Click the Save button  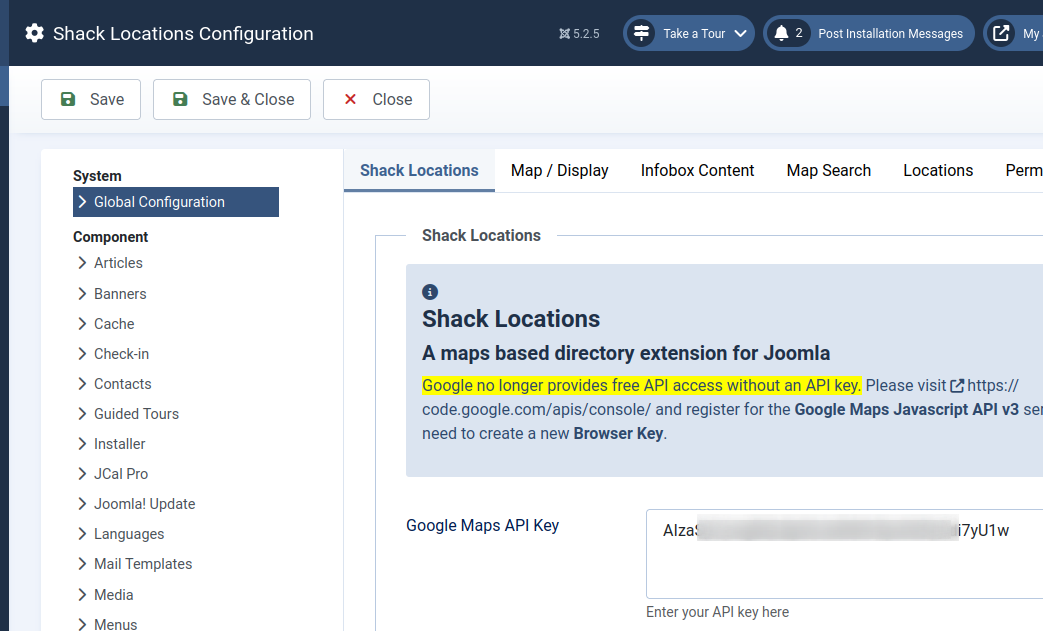(x=91, y=100)
